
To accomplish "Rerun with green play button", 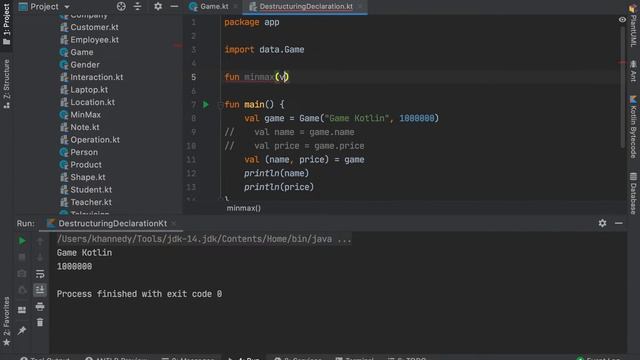I will click(x=22, y=241).
